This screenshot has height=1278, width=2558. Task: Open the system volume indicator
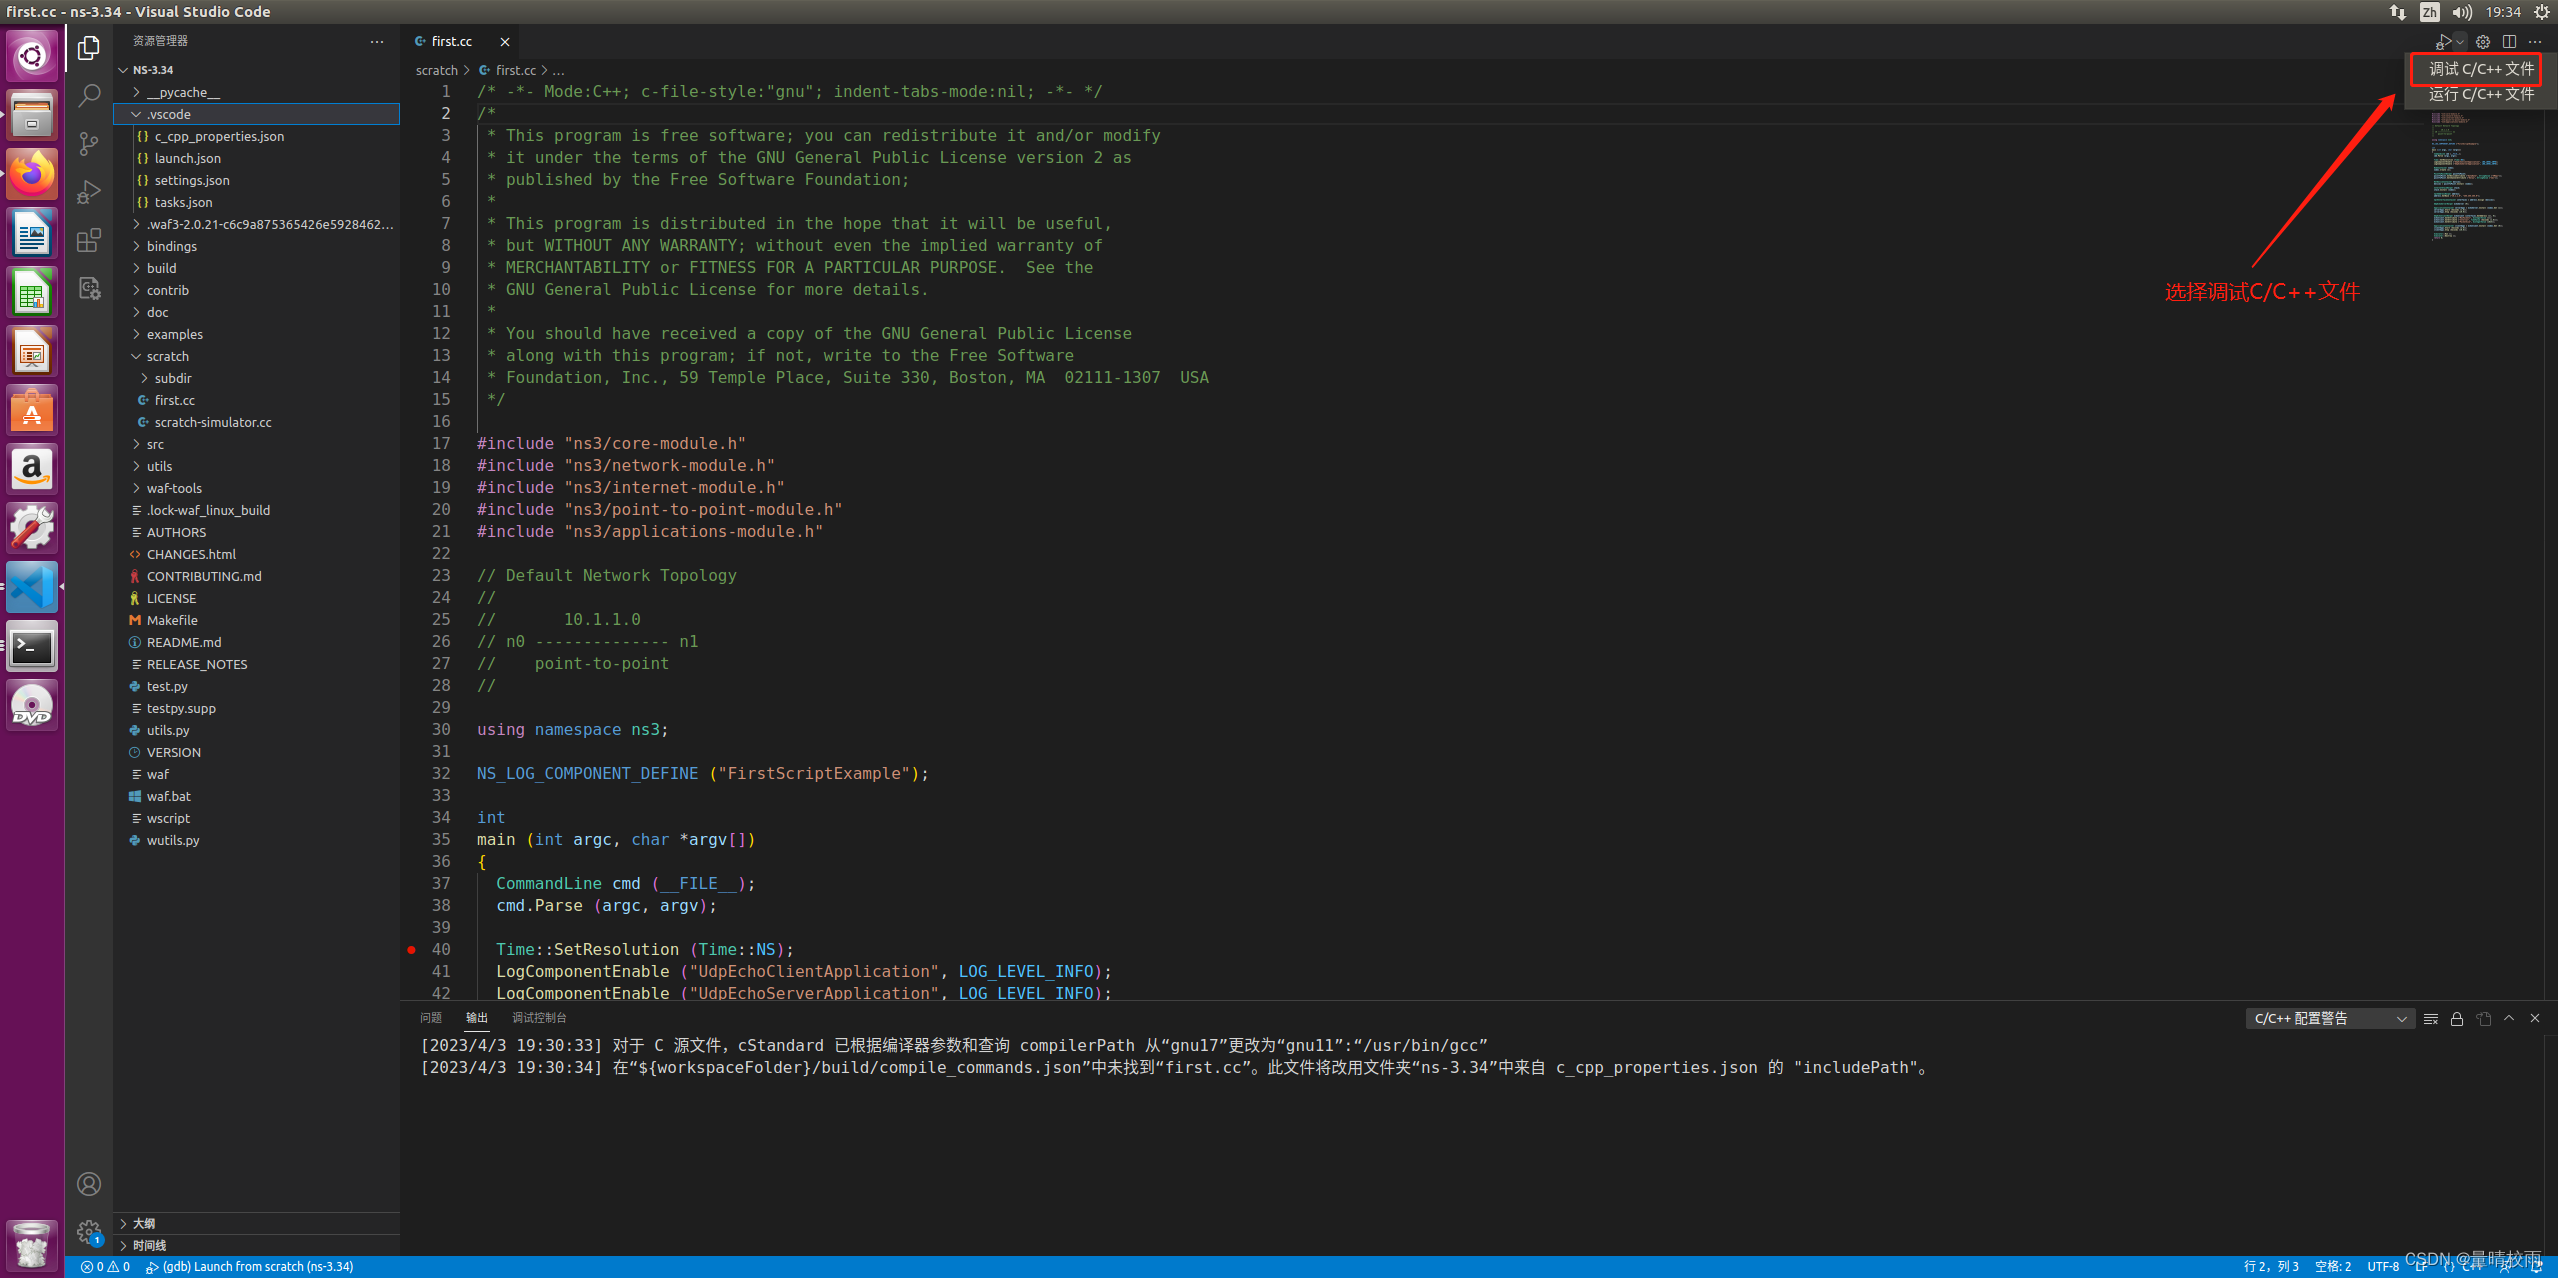[x=2462, y=12]
